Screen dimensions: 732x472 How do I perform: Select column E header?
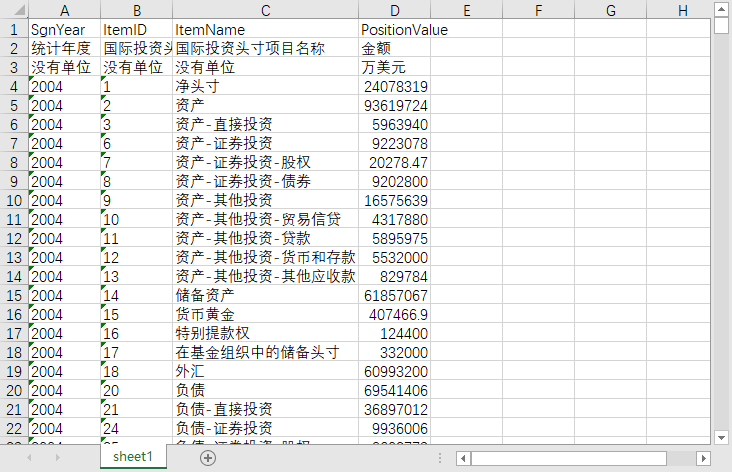point(466,10)
